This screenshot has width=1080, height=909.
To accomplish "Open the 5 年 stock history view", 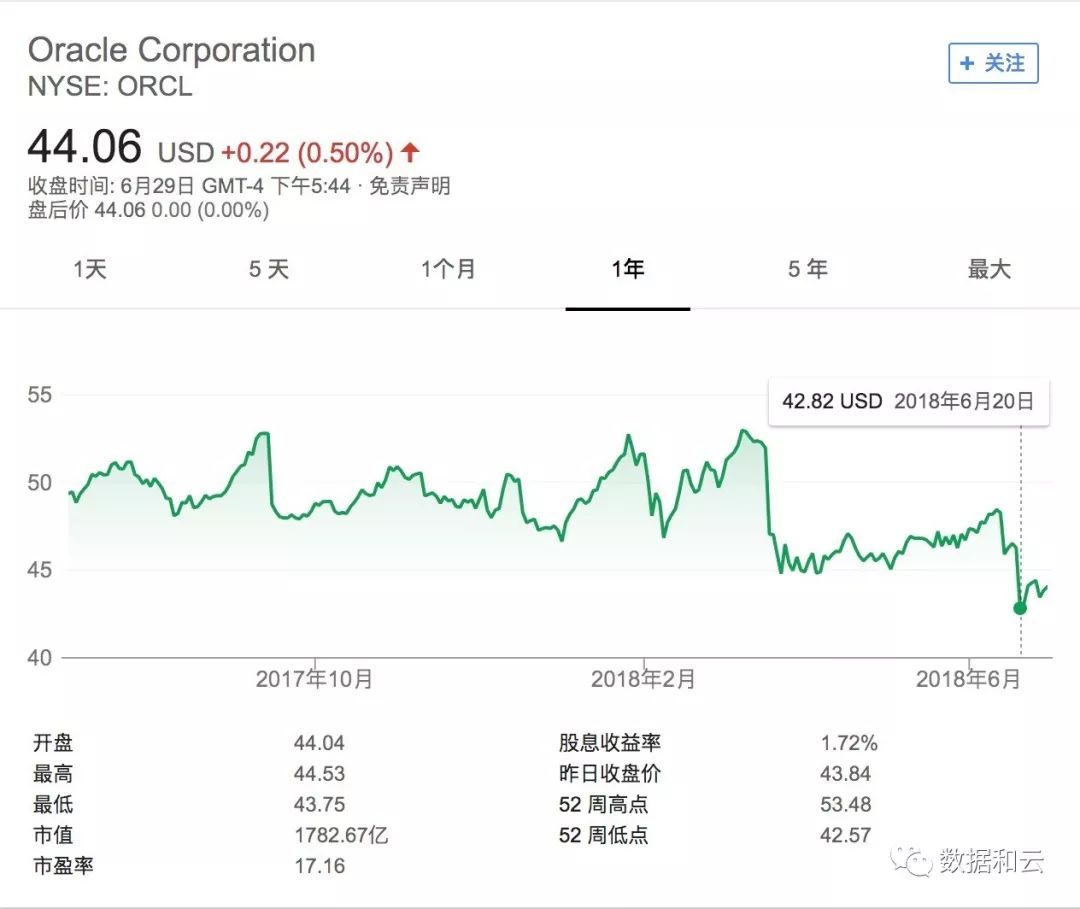I will [x=807, y=268].
